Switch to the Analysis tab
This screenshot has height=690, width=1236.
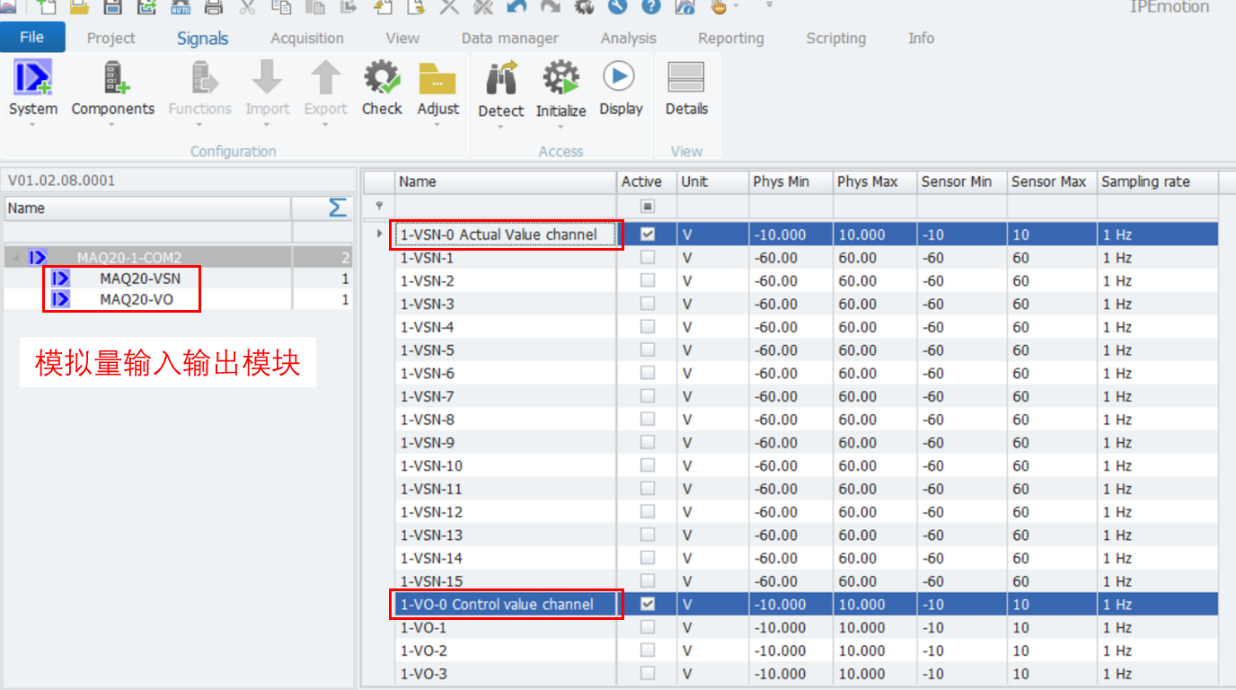[x=629, y=38]
